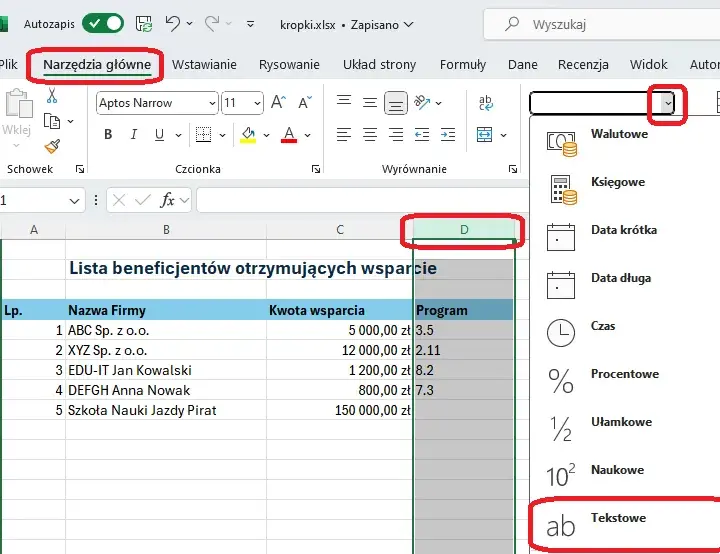This screenshot has height=554, width=720.
Task: Align text to middle vertically
Action: (x=370, y=102)
